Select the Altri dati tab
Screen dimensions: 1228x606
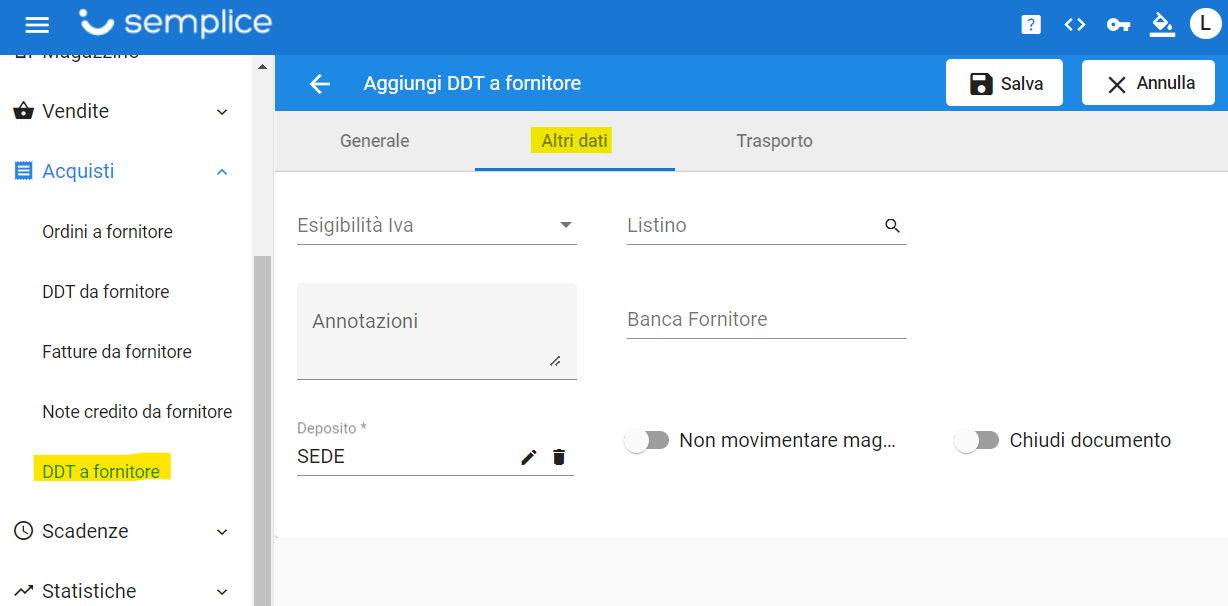pos(575,141)
